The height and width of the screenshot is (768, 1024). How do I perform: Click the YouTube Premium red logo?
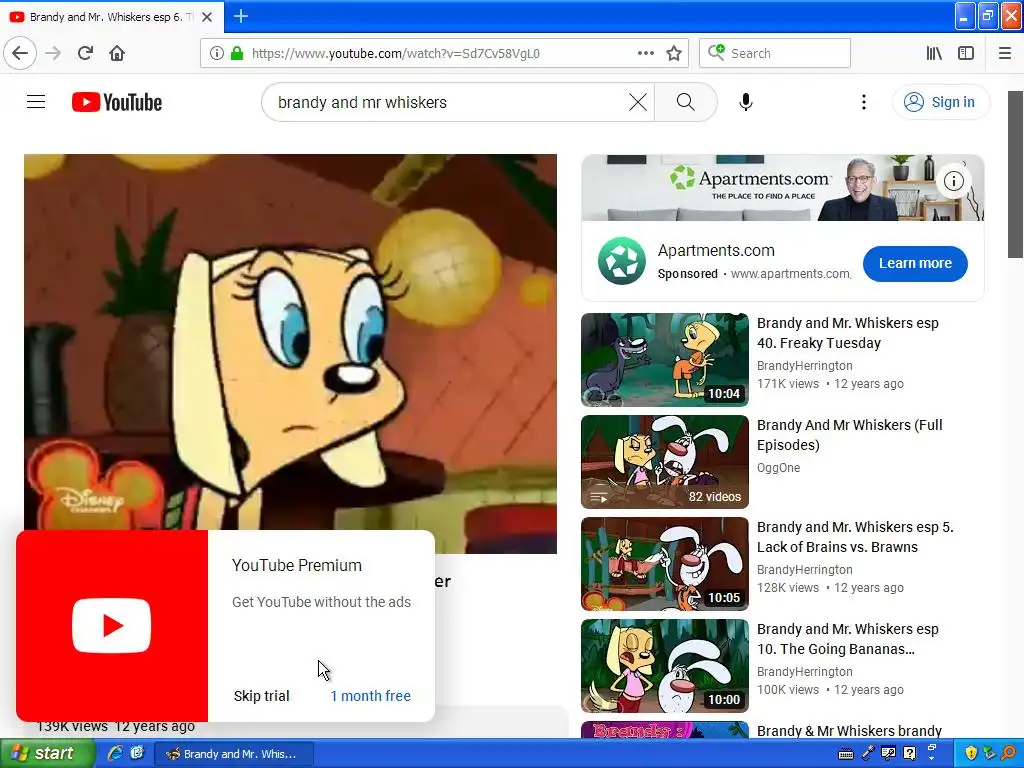112,626
